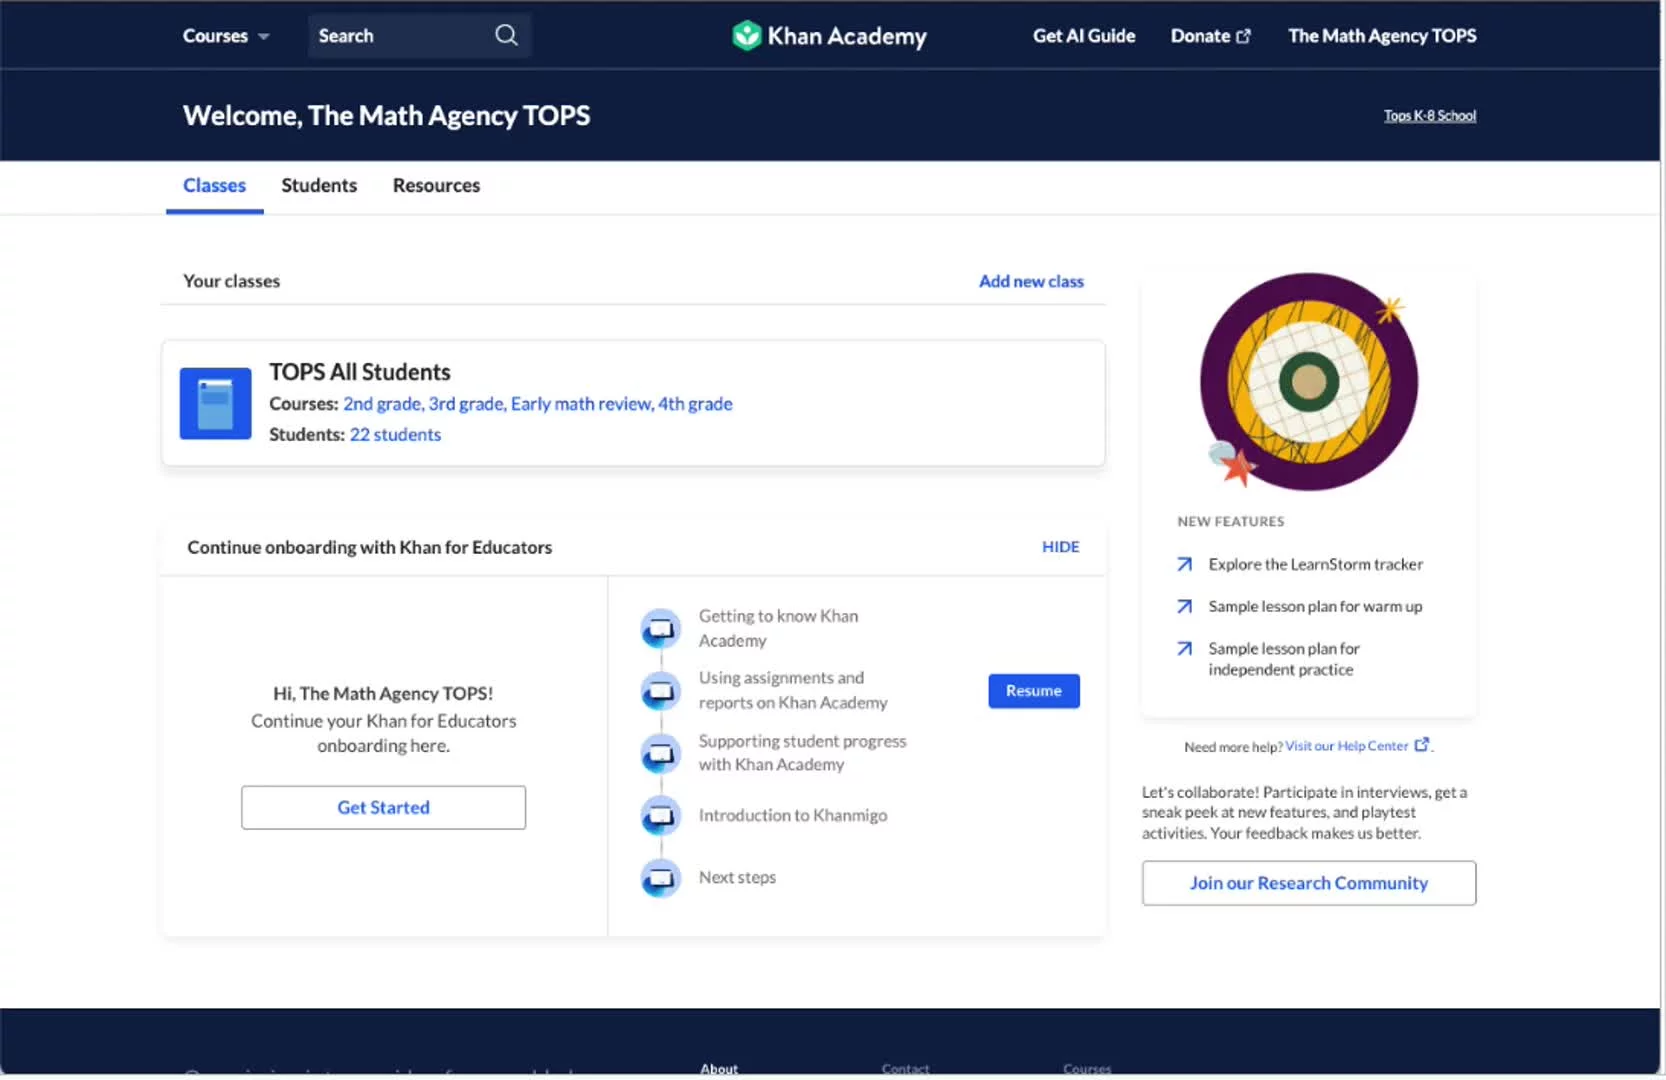Click the Donate external link icon
The width and height of the screenshot is (1666, 1080).
coord(1243,36)
